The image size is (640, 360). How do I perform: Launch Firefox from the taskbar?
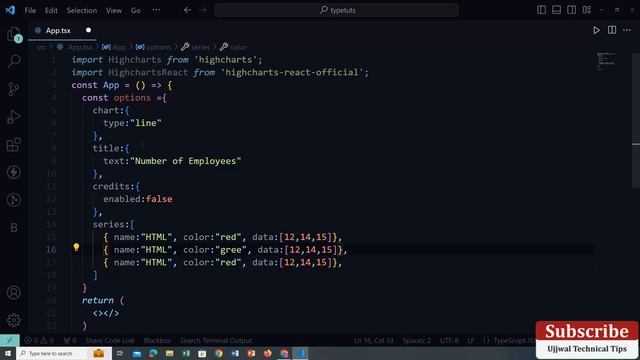point(268,353)
